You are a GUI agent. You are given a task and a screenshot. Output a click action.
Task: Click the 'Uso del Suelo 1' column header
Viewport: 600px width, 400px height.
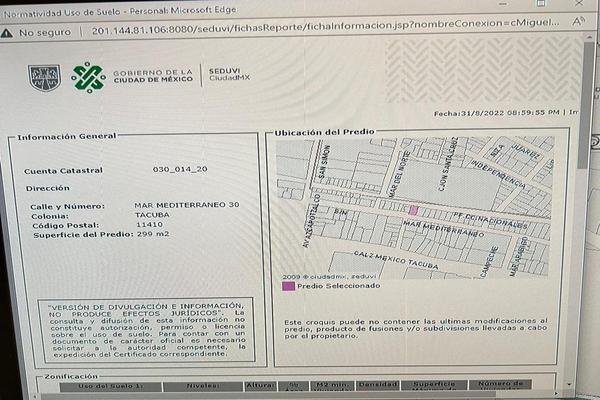(x=105, y=386)
